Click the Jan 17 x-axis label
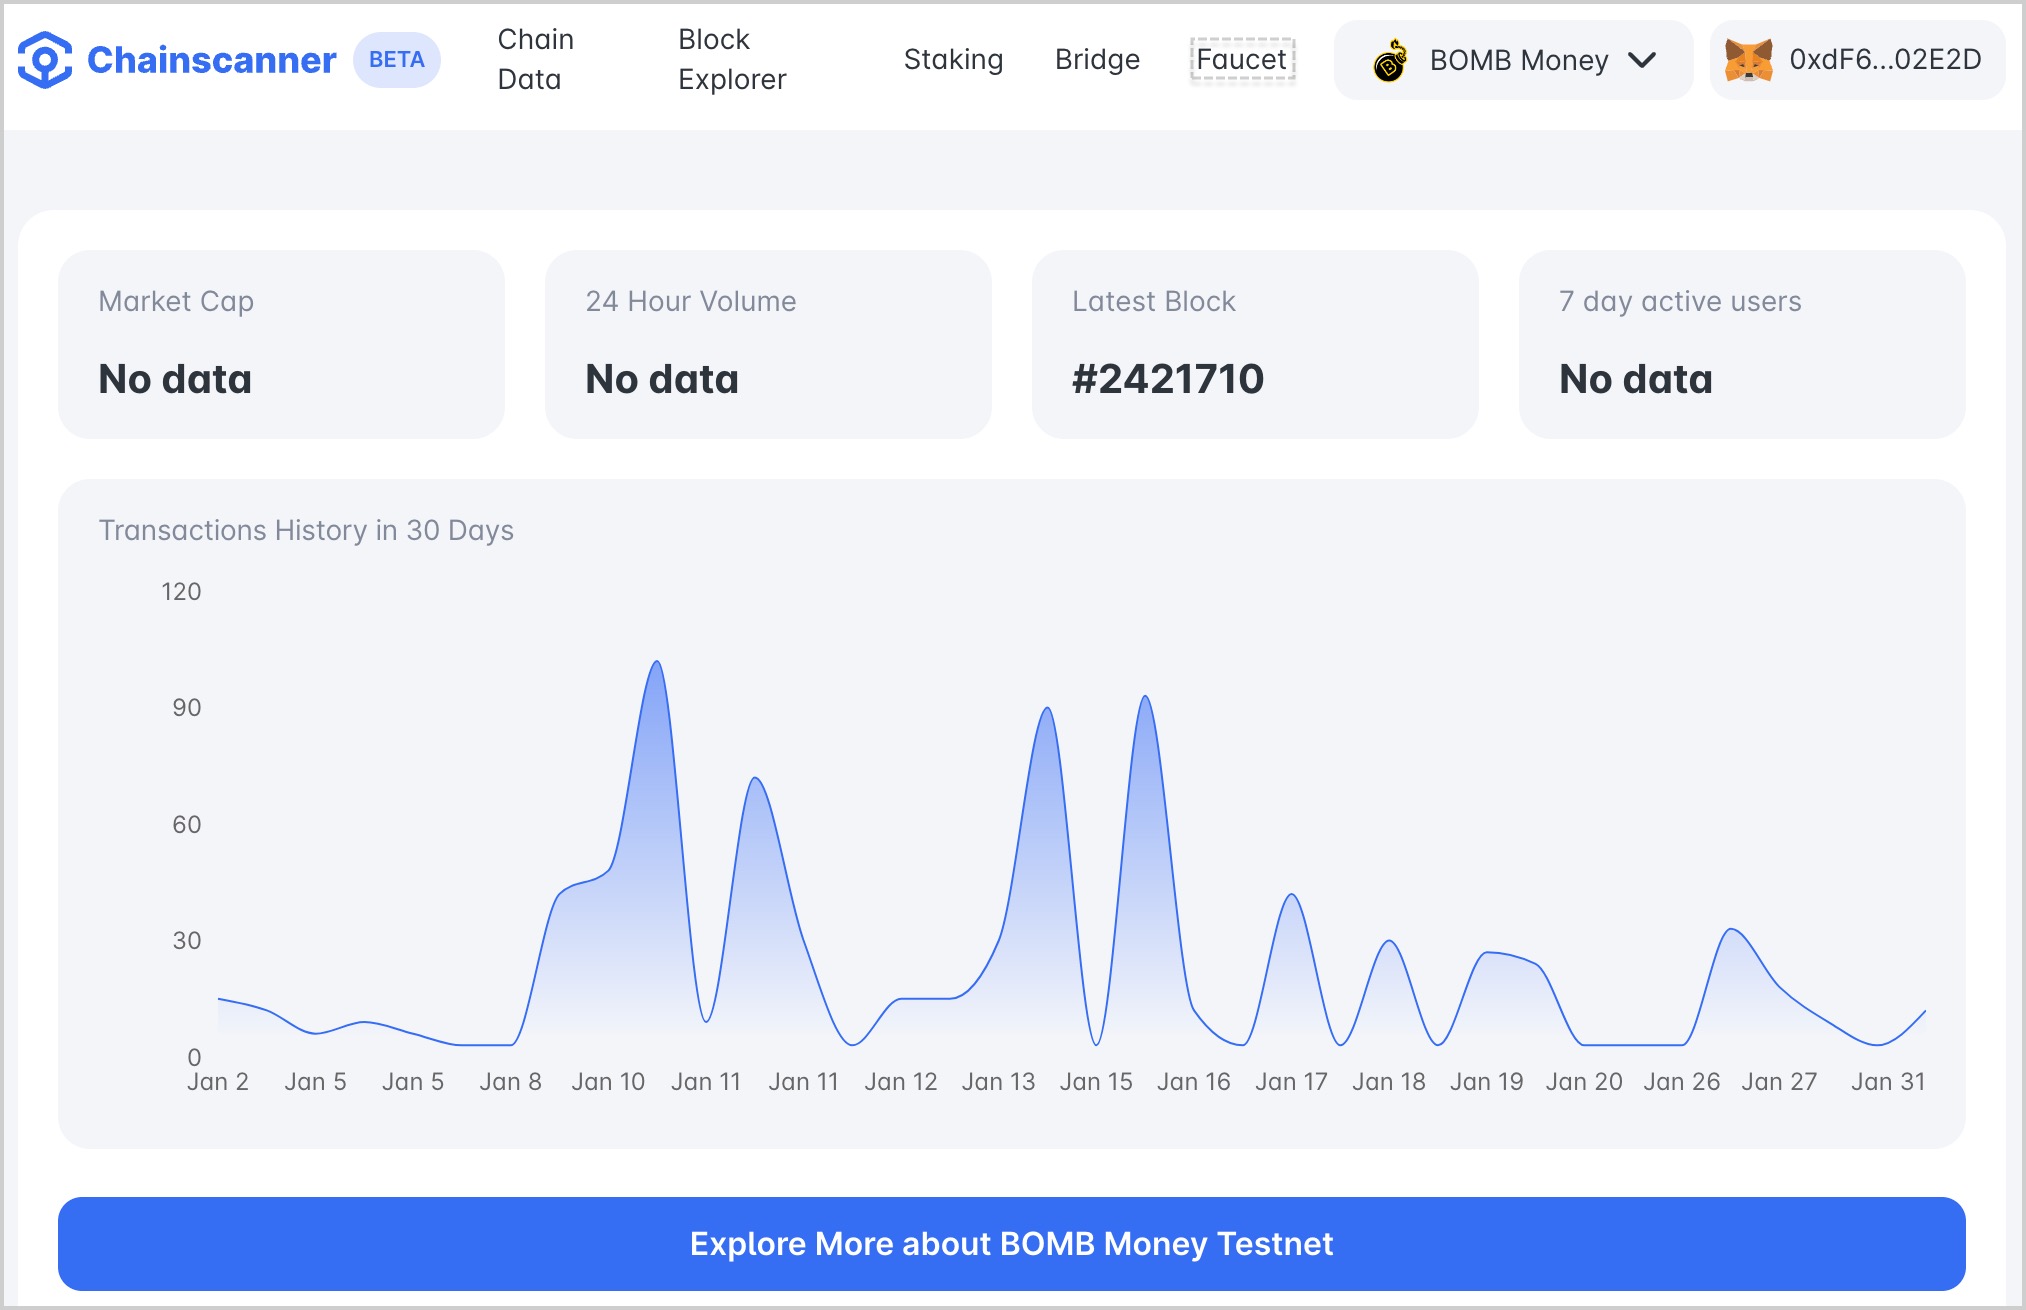The image size is (2026, 1310). [1291, 1082]
